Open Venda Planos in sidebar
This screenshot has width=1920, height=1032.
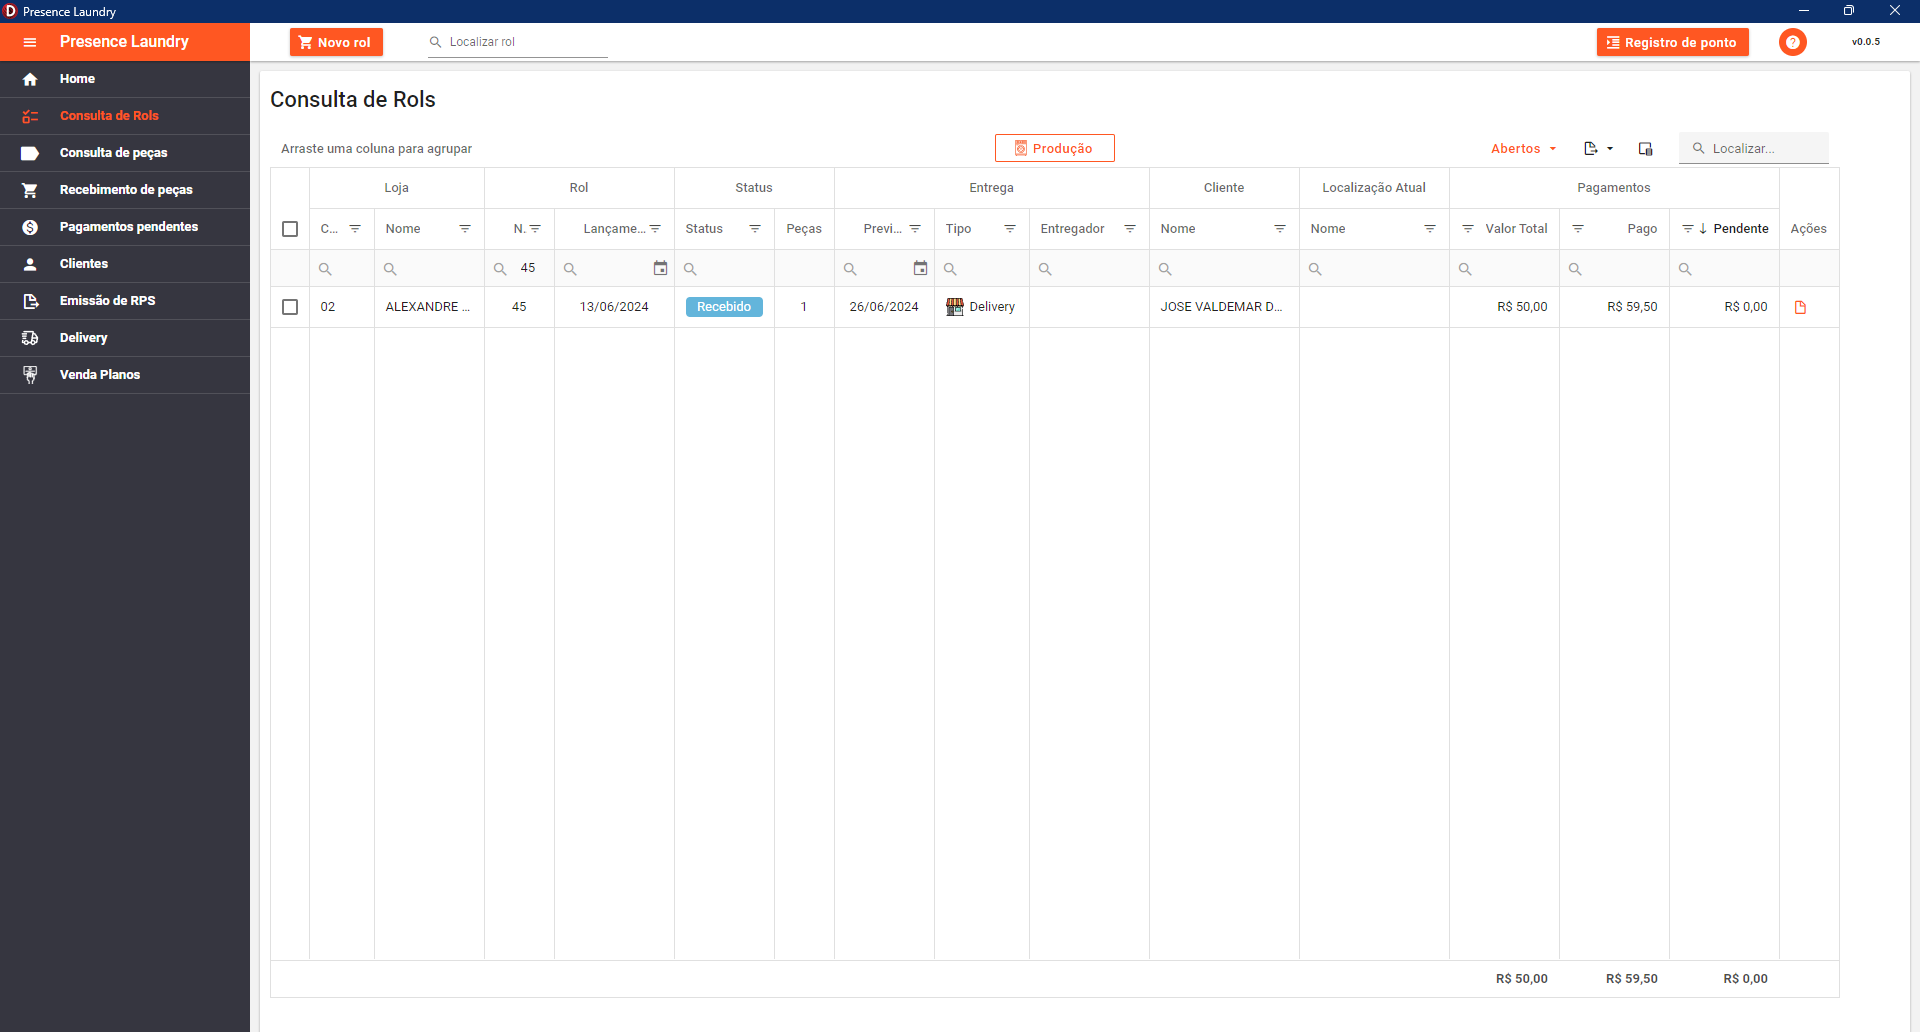click(125, 375)
